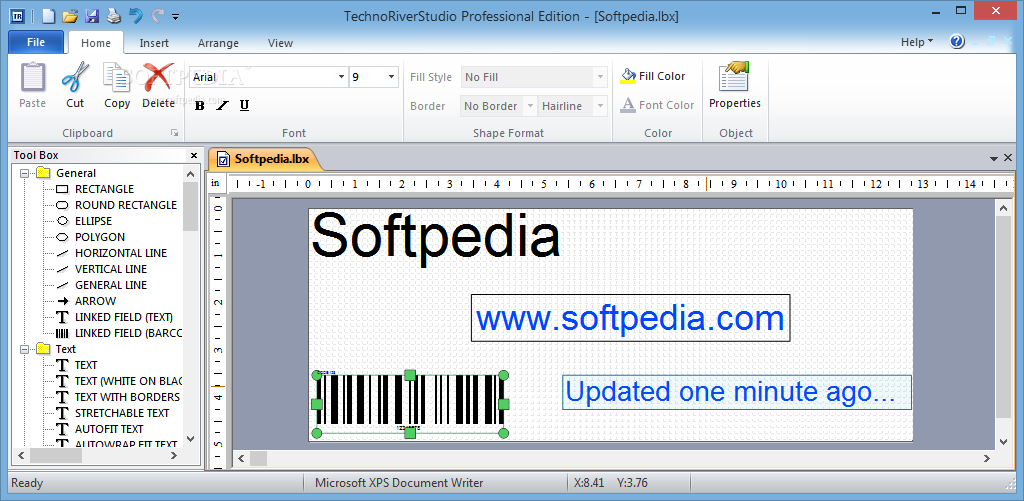Select the ARROW tool
The height and width of the screenshot is (501, 1024).
click(x=86, y=301)
